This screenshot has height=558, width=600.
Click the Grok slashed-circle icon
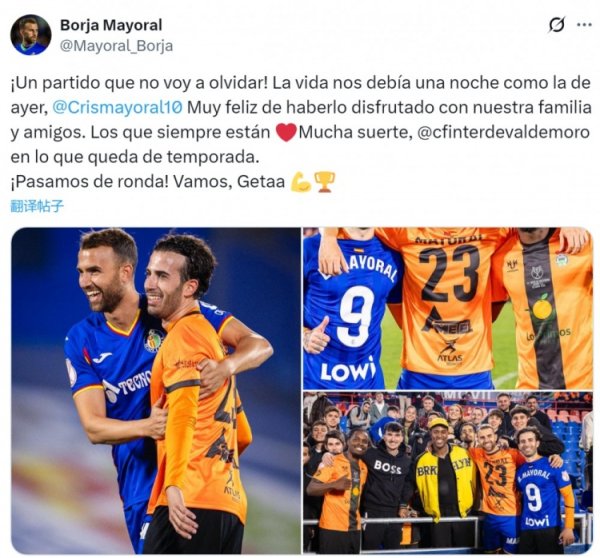coord(557,25)
